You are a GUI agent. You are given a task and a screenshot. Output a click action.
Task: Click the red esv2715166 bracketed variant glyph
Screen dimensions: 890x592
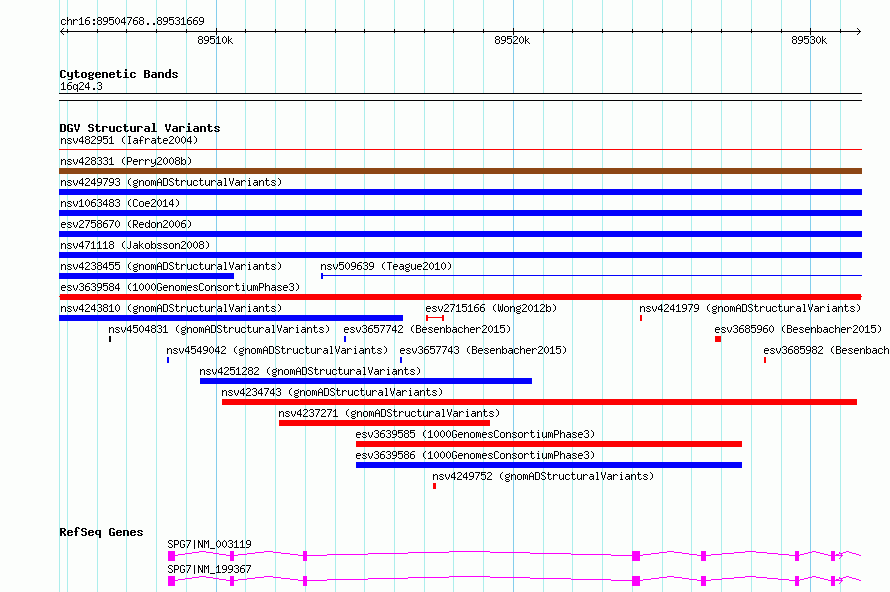435,318
